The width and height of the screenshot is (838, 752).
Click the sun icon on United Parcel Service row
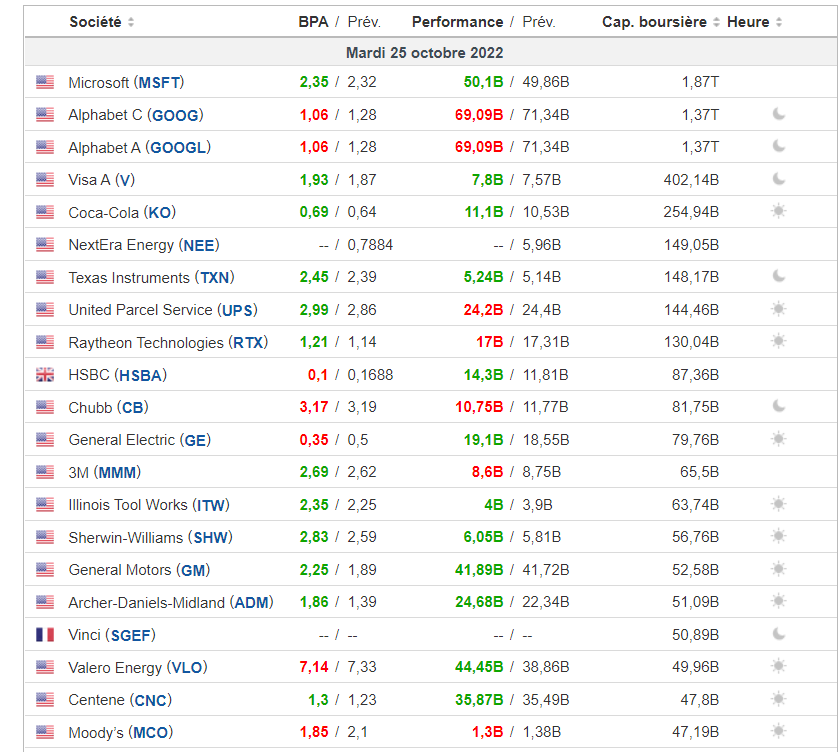click(x=779, y=309)
